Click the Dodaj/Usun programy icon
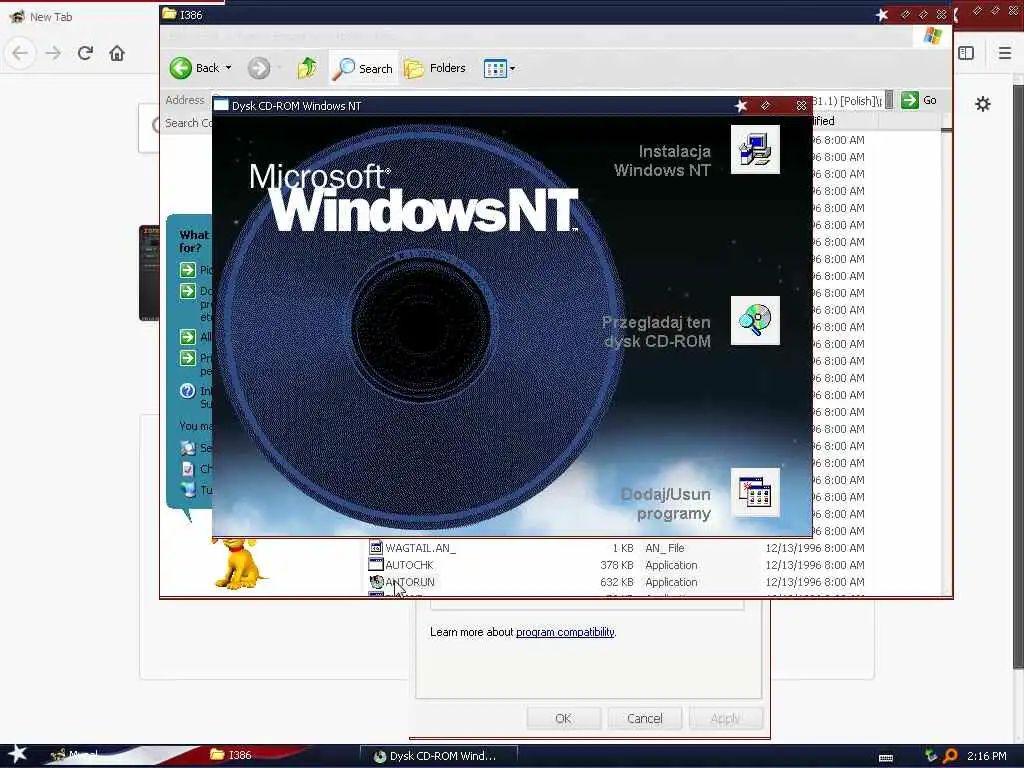The height and width of the screenshot is (768, 1024). point(755,492)
